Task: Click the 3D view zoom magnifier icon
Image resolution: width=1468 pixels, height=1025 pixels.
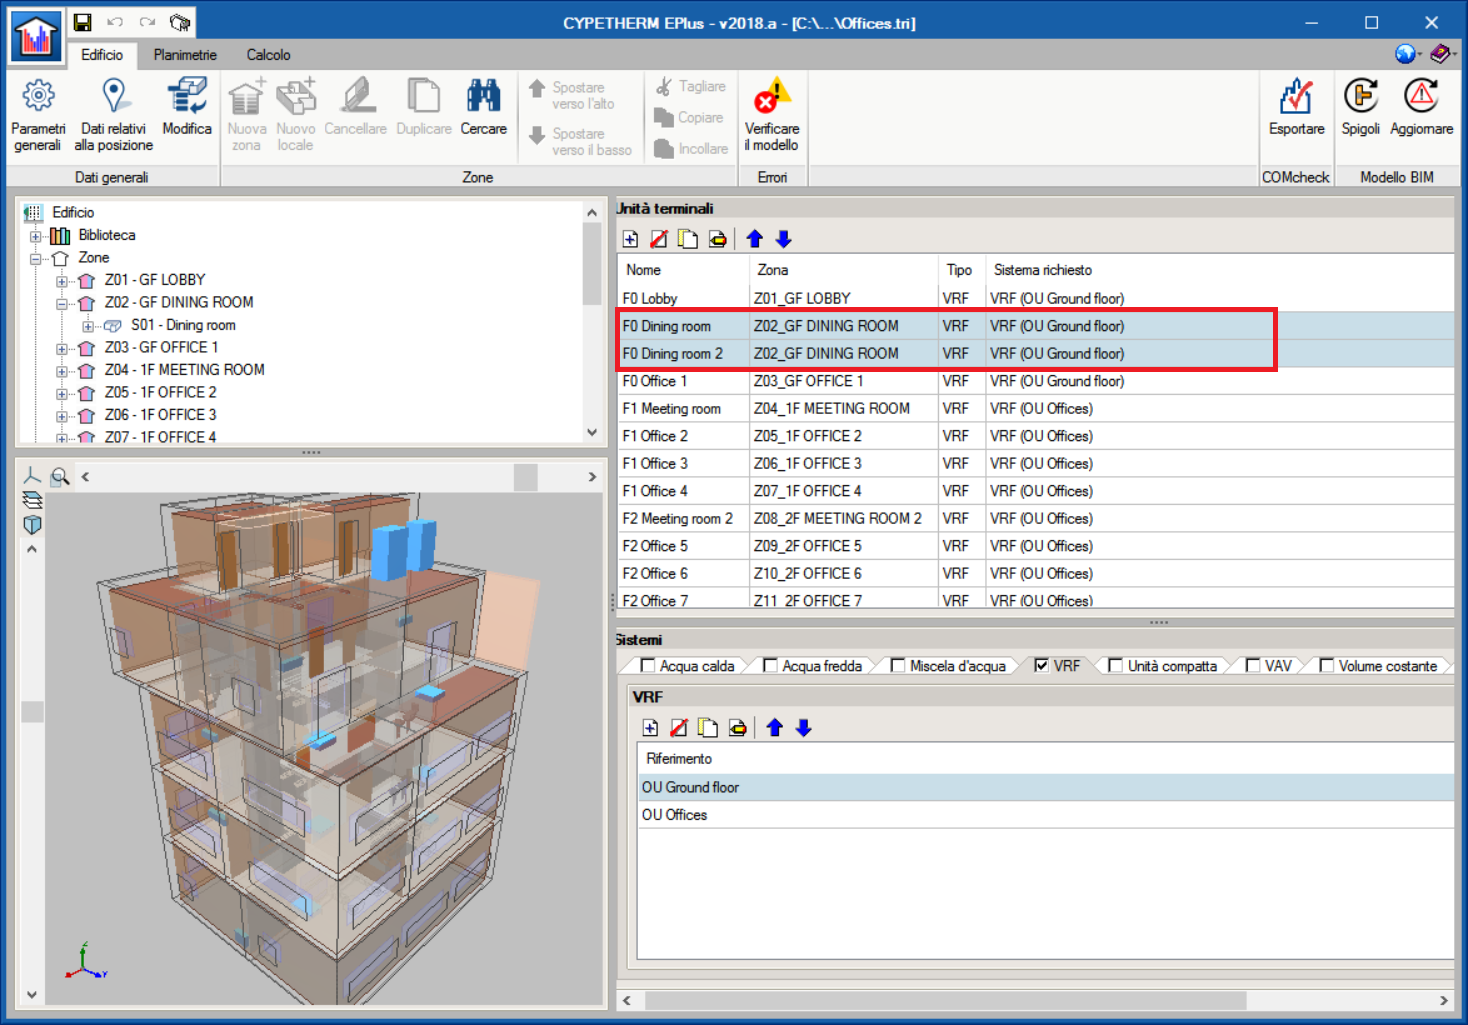Action: 61,477
